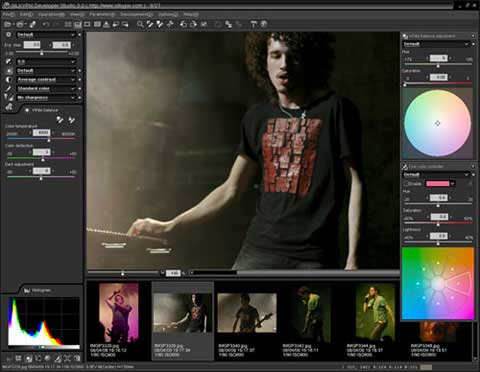This screenshot has width=480, height=372.
Task: Click the Fine color Lightness slider
Action: click(438, 243)
